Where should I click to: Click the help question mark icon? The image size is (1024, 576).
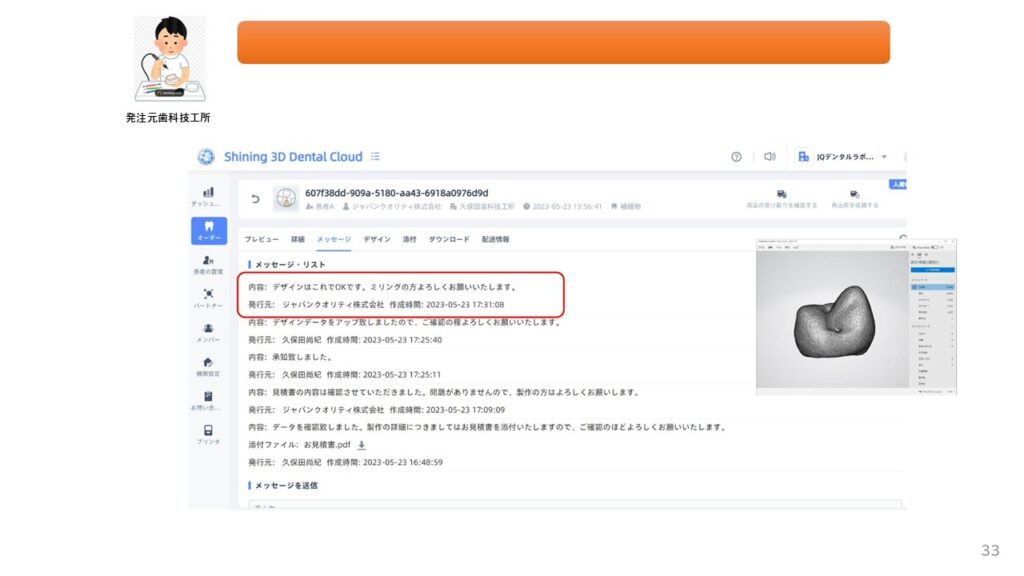[x=737, y=157]
